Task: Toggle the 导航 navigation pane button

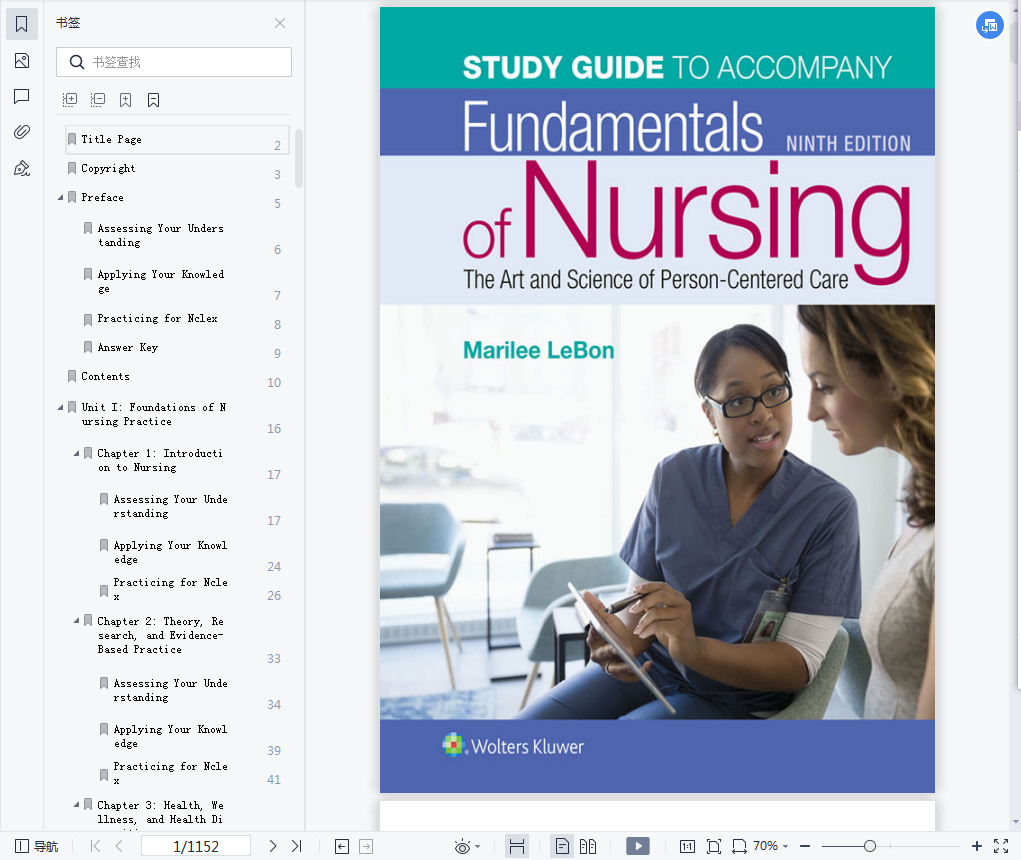Action: pos(36,846)
